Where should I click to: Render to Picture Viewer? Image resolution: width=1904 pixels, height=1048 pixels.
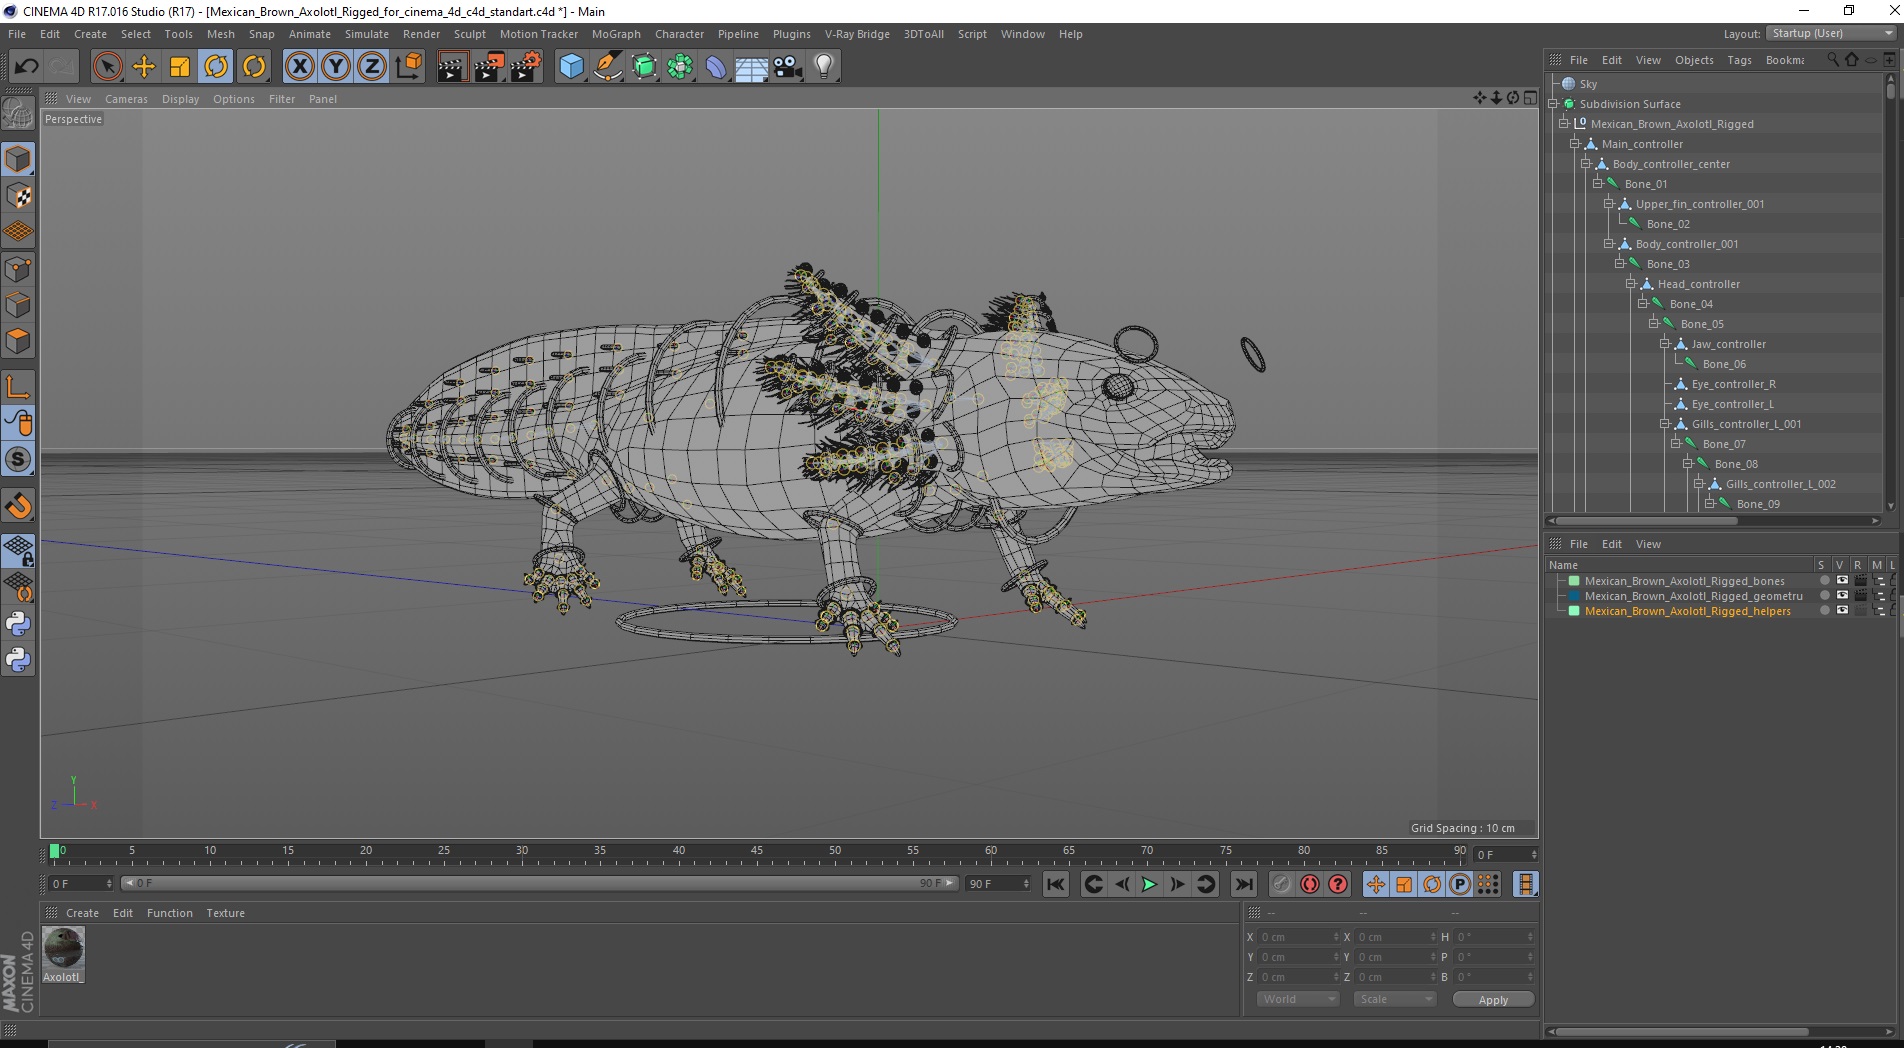489,67
